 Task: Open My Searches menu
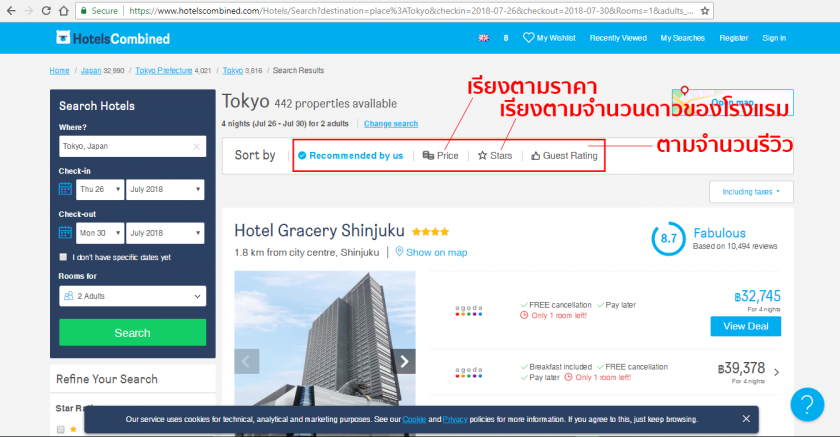click(x=682, y=38)
